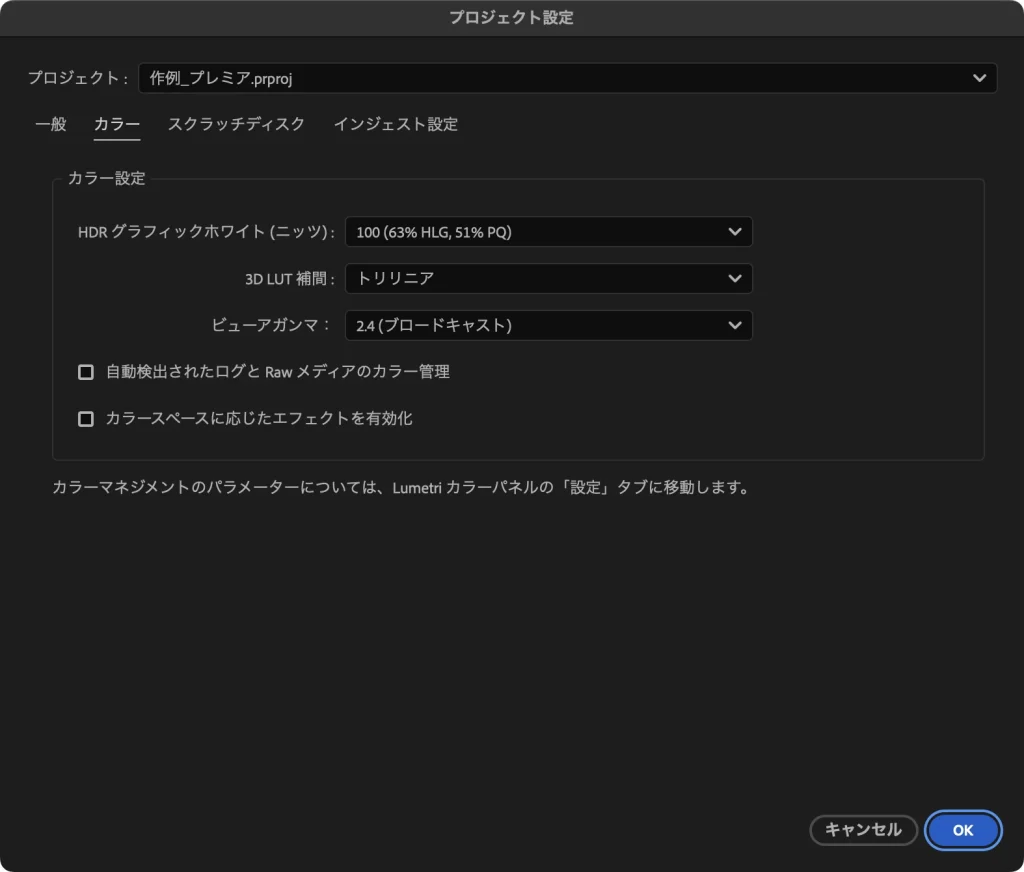Click the カラー設定 group label
1024x872 pixels.
[x=106, y=178]
